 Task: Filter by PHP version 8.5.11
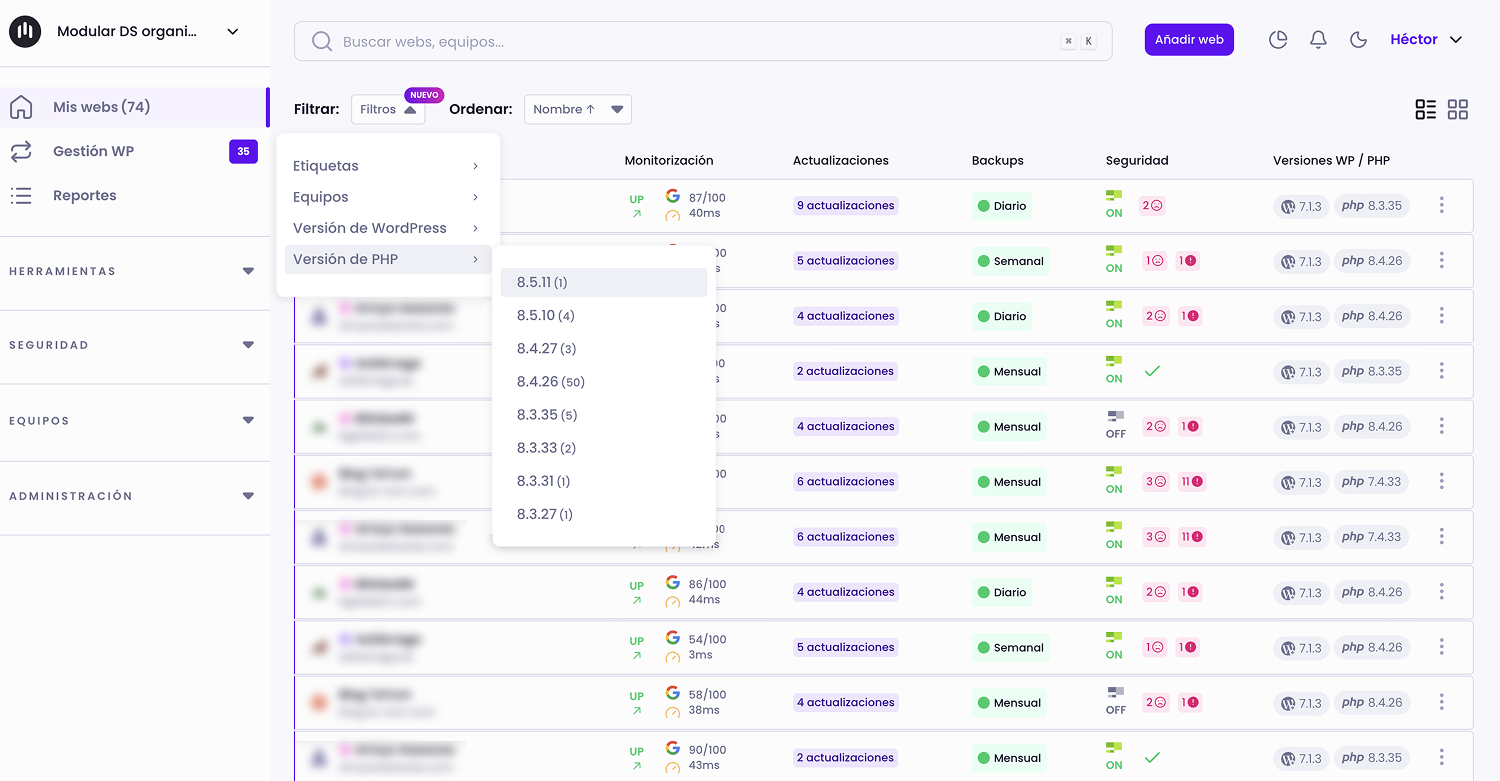pos(604,283)
